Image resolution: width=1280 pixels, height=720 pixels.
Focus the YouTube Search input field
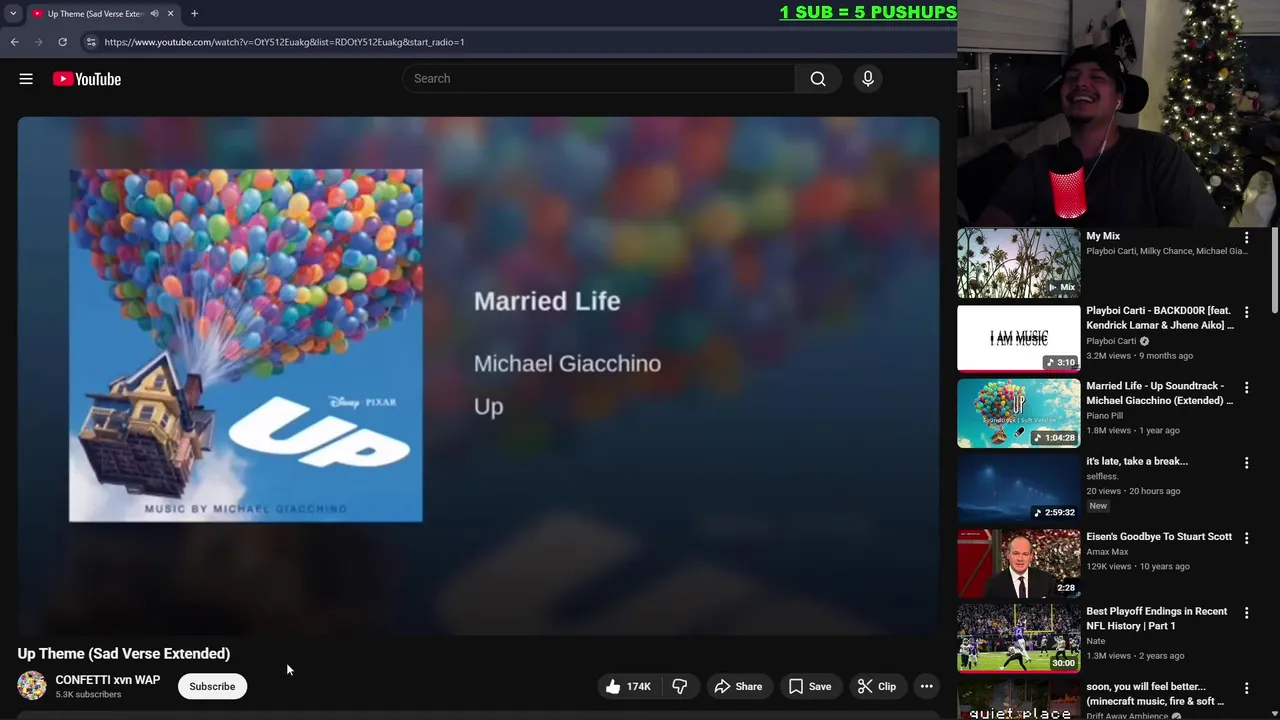coord(599,79)
